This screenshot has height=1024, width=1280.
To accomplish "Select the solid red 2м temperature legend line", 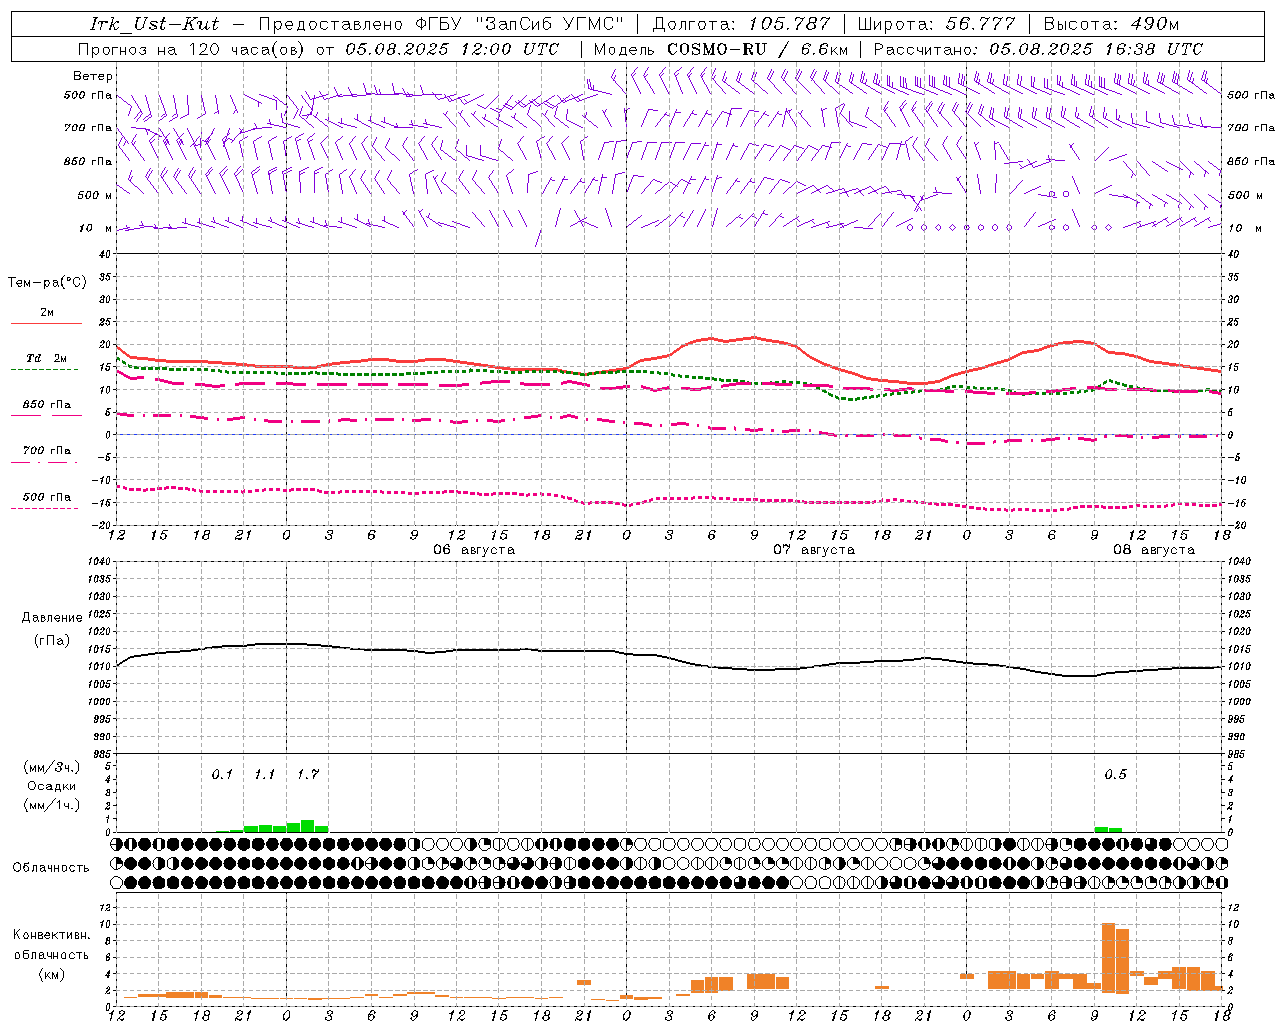I will (x=46, y=323).
